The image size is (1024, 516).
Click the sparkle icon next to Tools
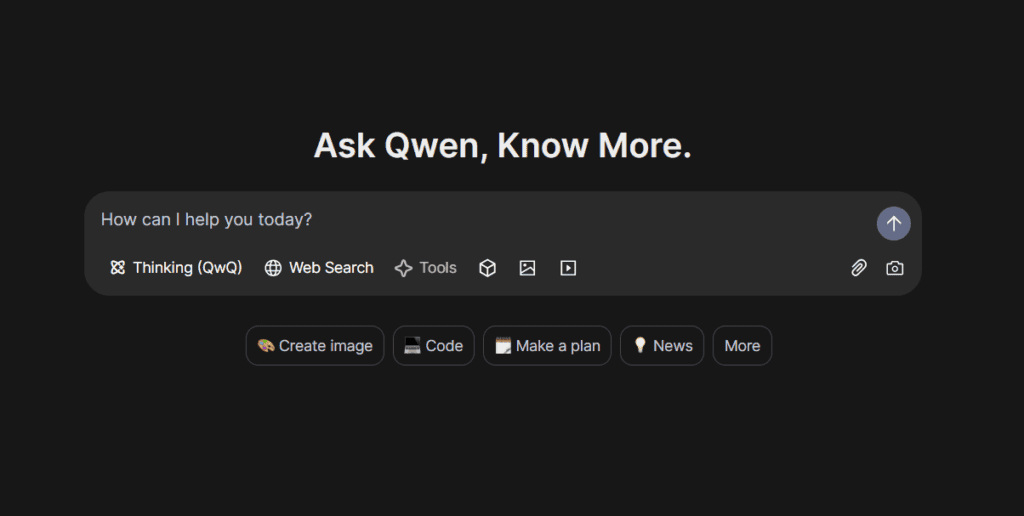[x=404, y=268]
